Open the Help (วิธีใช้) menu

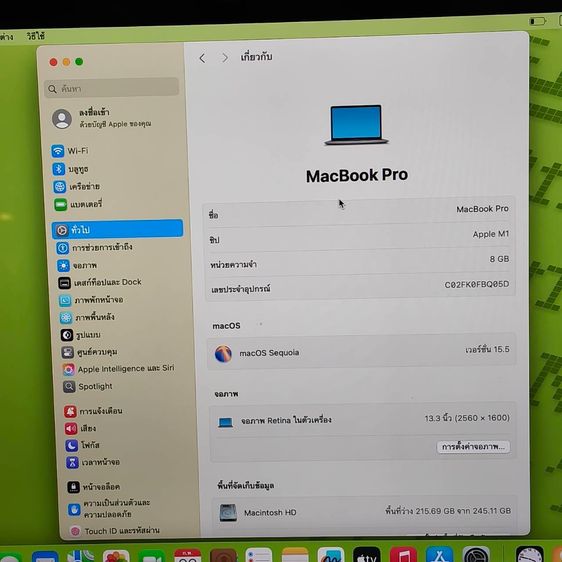point(35,36)
